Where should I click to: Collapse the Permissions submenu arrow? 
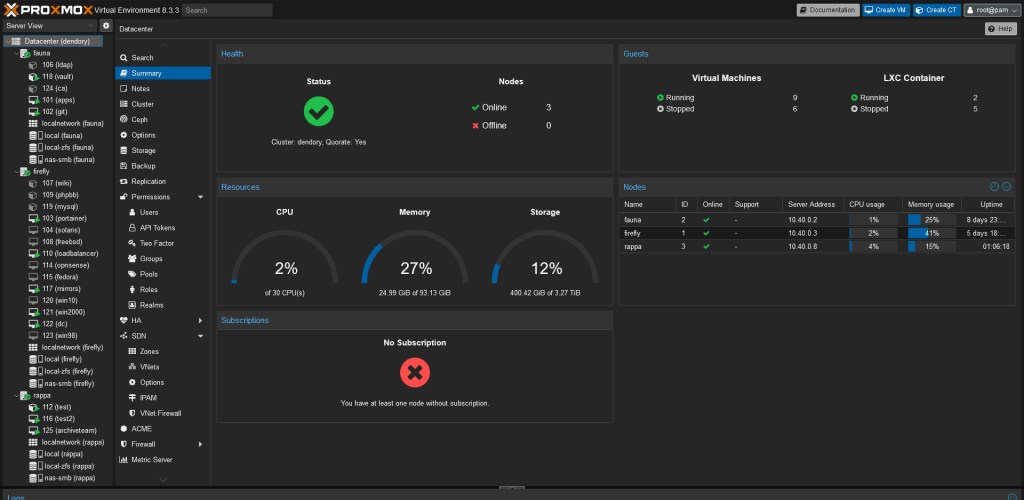click(200, 196)
